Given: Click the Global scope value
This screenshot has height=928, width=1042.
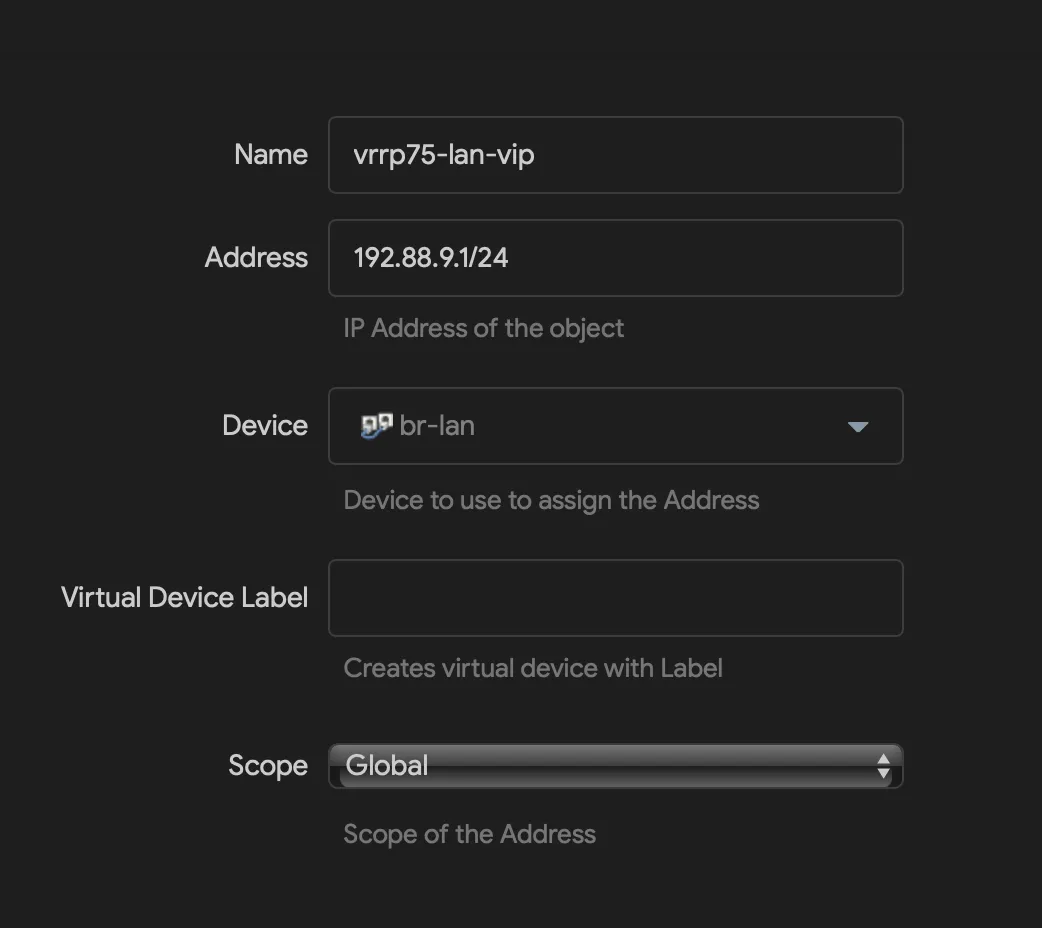Looking at the screenshot, I should [386, 765].
